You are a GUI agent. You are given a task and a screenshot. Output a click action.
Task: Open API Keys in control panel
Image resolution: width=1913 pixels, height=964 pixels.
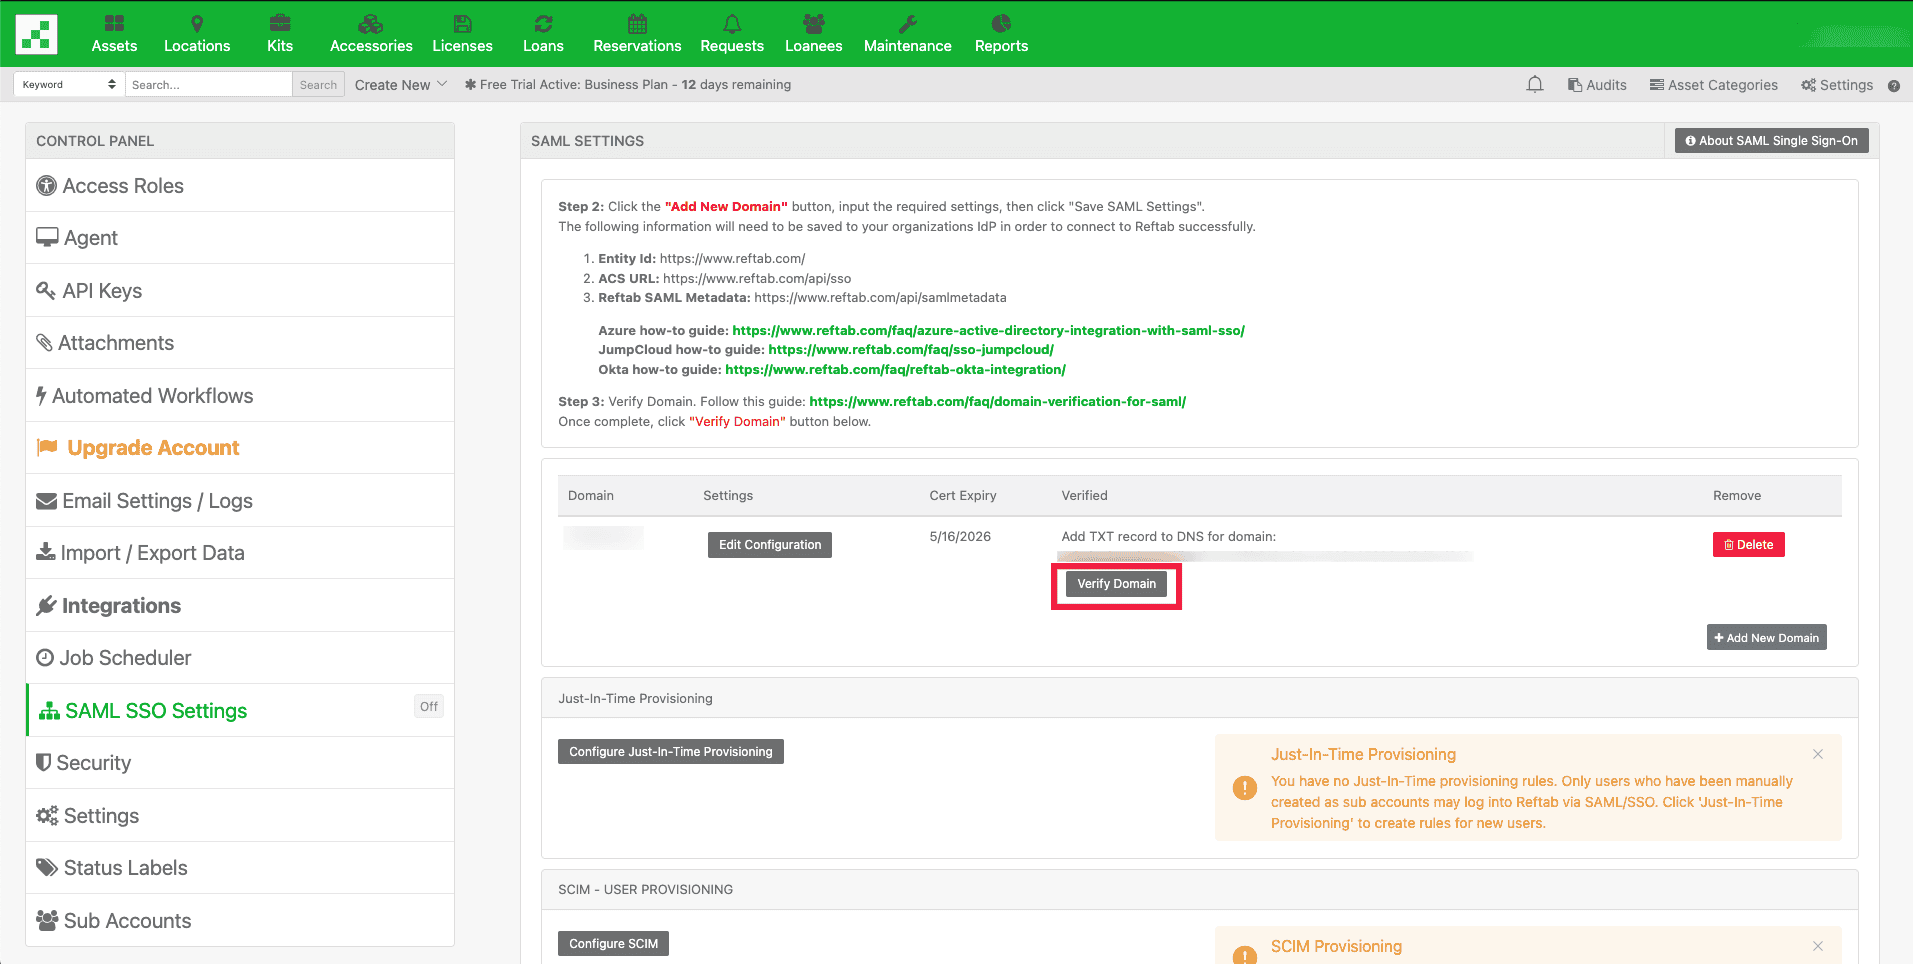240,291
